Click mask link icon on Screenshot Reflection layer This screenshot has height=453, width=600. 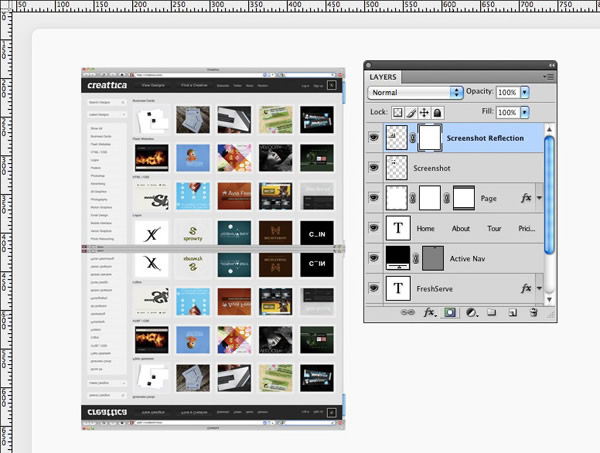pos(412,137)
